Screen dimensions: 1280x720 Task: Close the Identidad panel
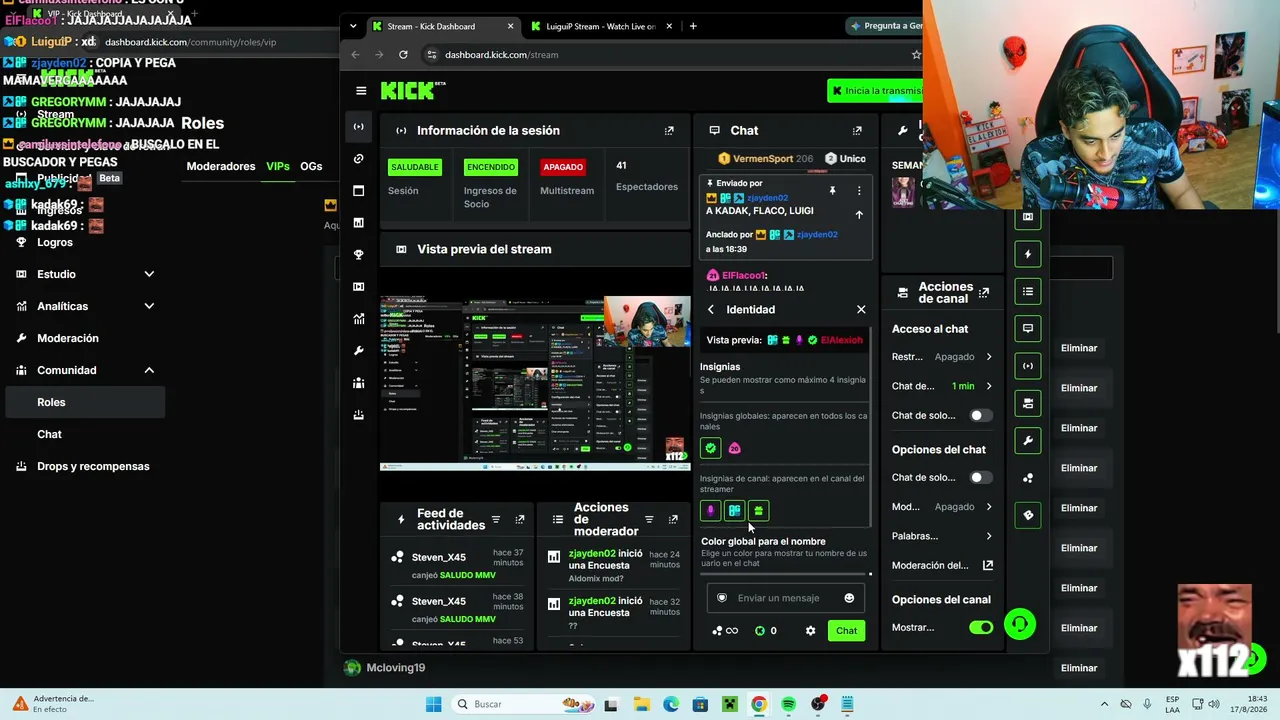tap(861, 310)
